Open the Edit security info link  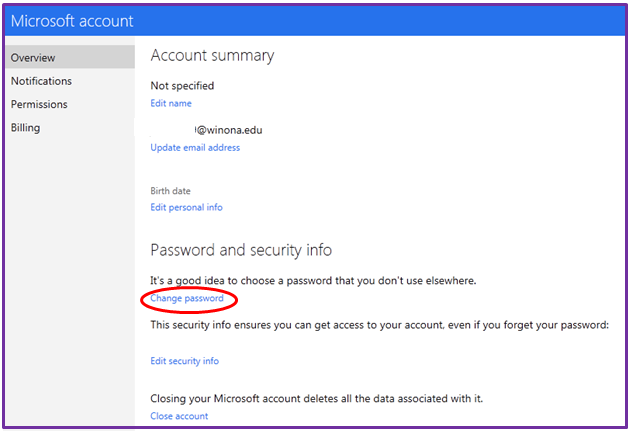pos(184,361)
